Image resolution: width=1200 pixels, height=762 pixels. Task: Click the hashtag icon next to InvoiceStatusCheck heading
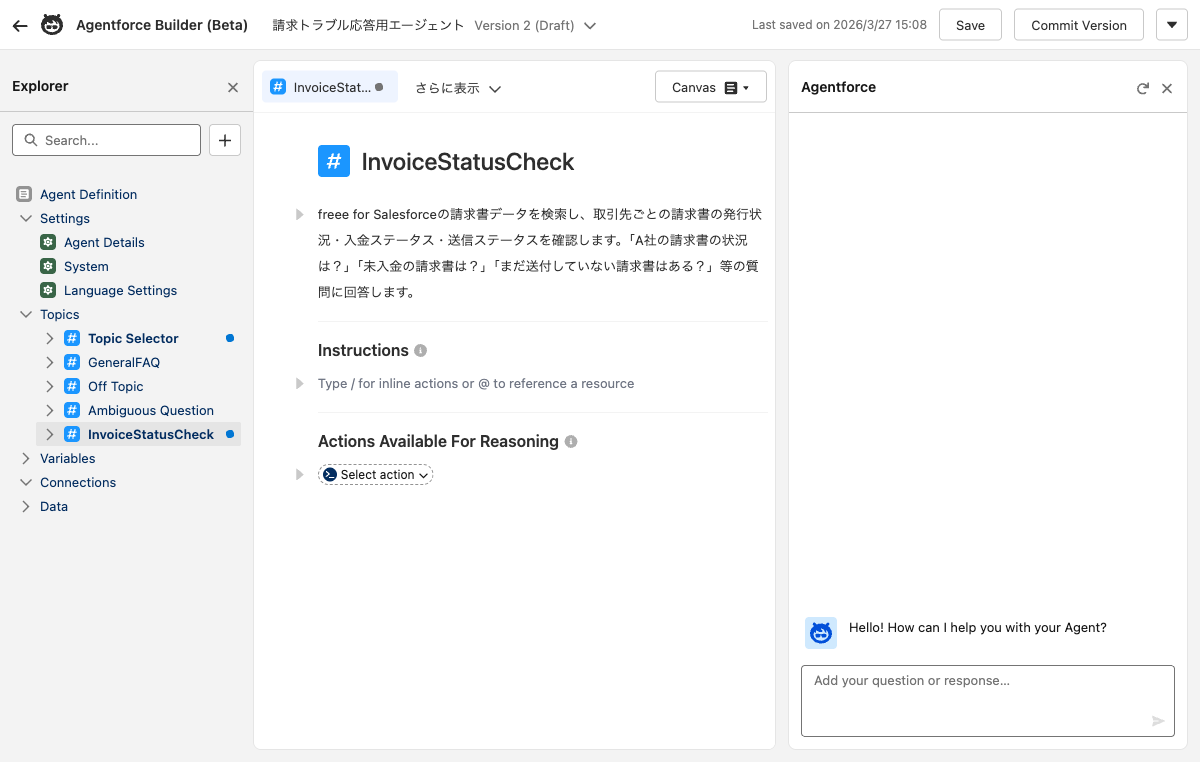pyautogui.click(x=334, y=161)
